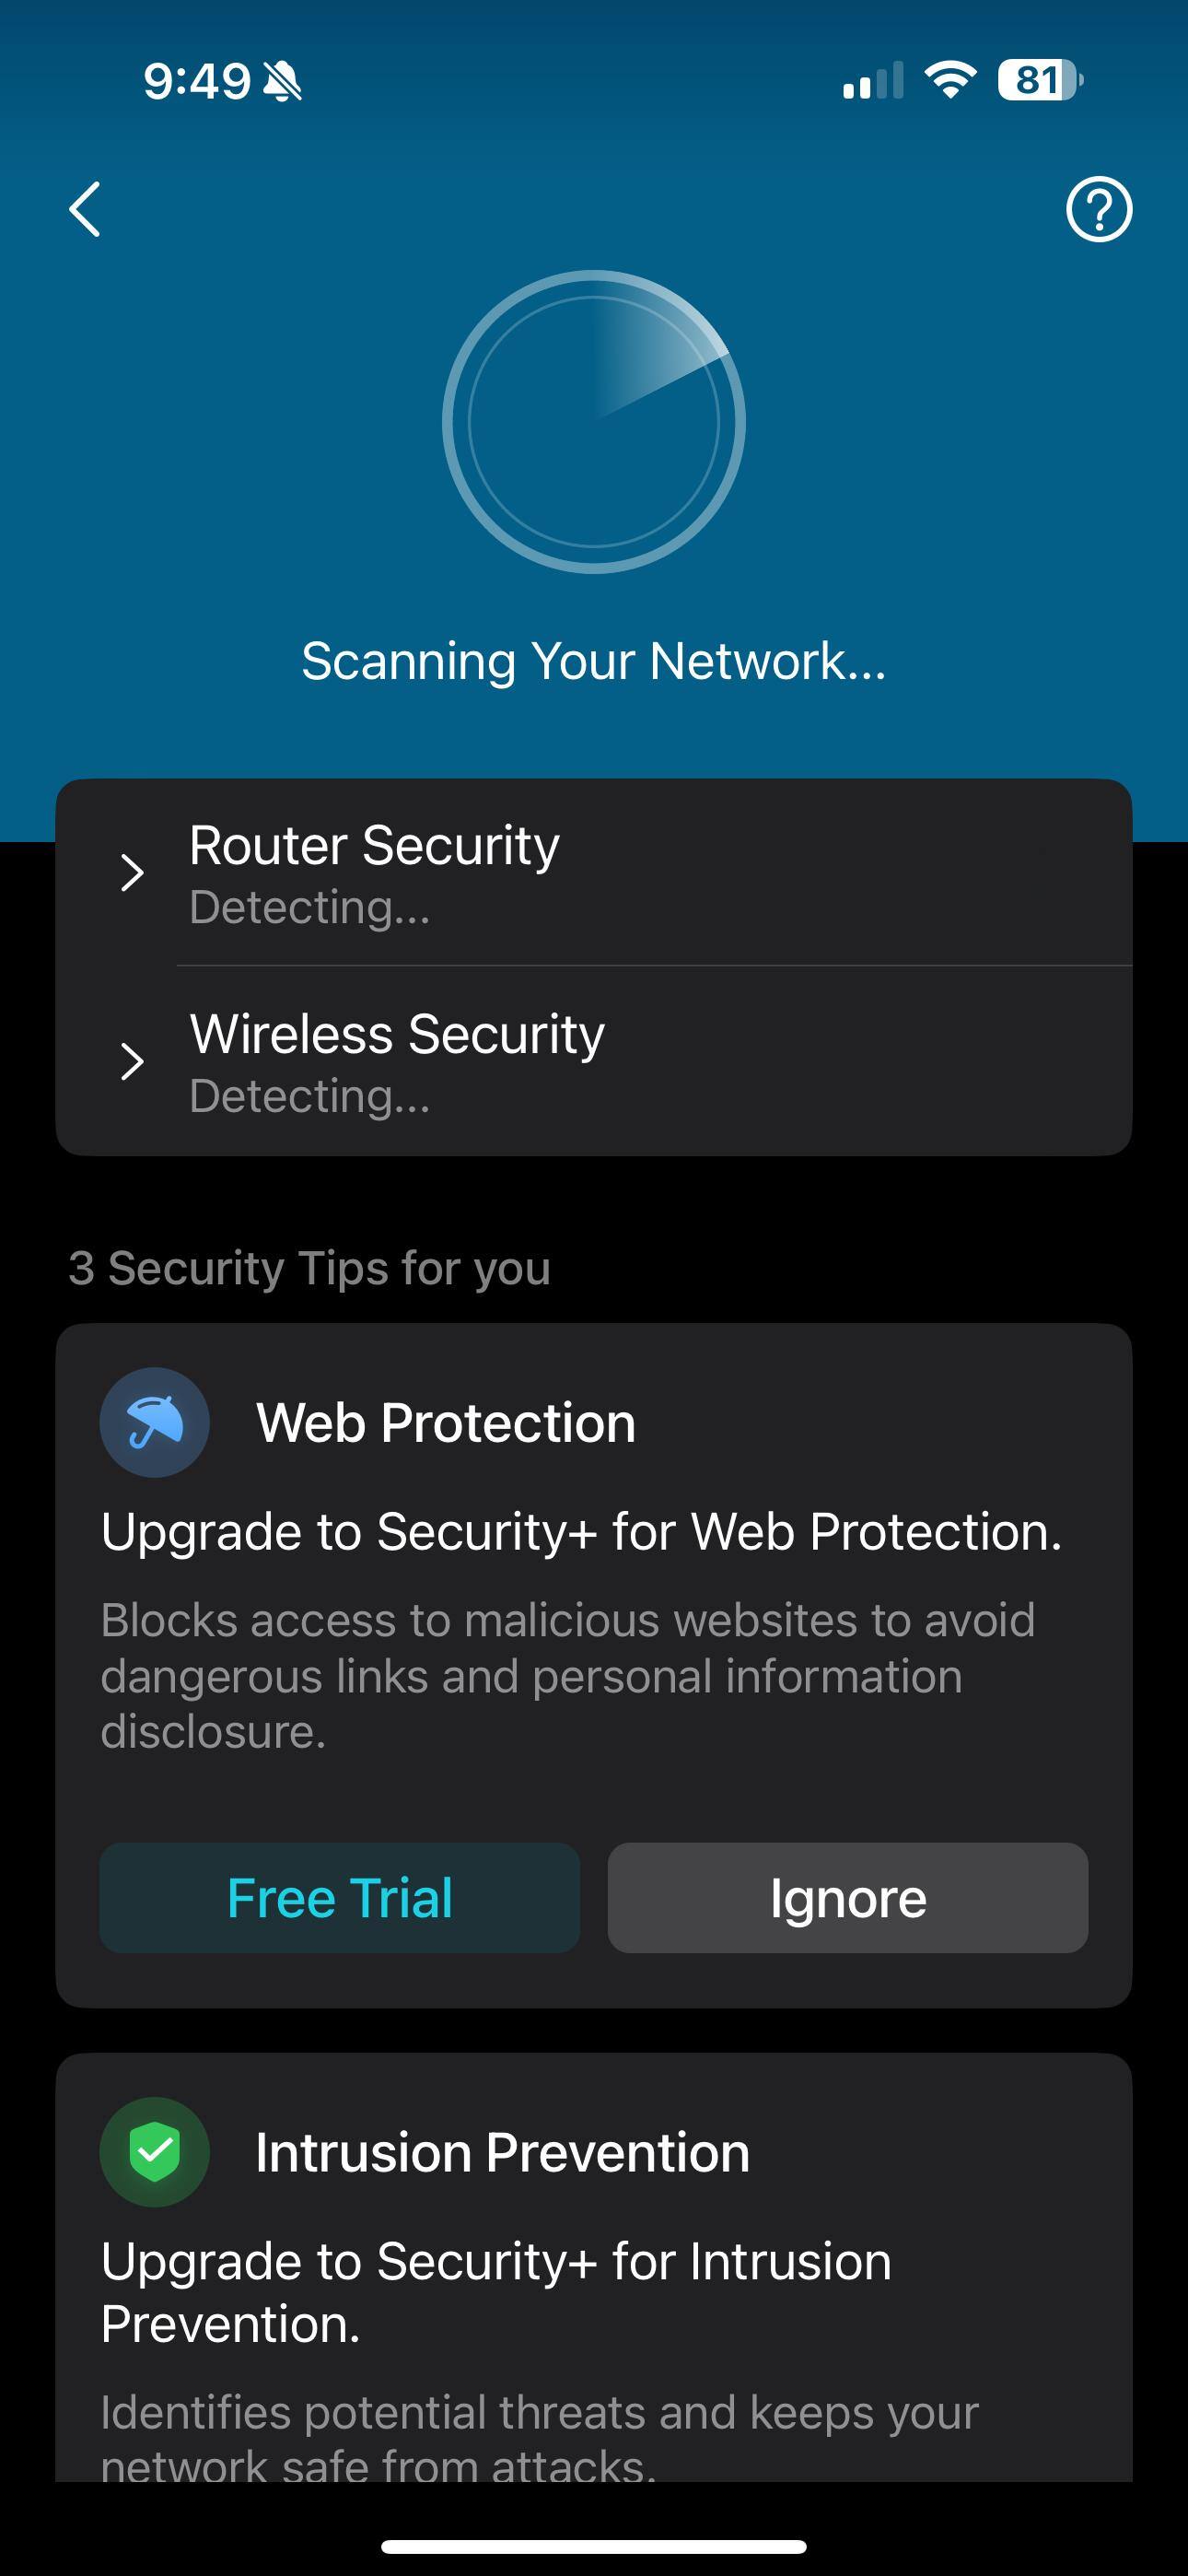The height and width of the screenshot is (2576, 1188).
Task: Expand the Router Security chevron
Action: (132, 873)
